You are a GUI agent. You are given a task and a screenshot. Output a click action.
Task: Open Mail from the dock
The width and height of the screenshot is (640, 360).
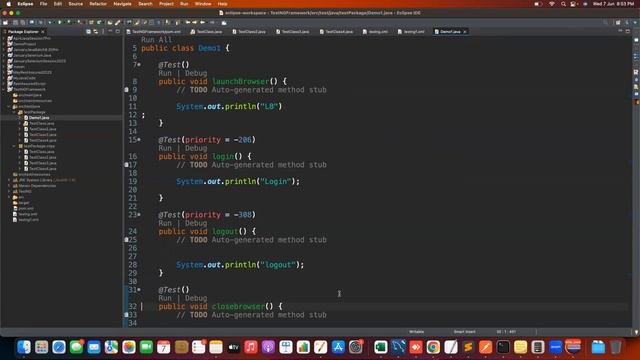click(x=94, y=347)
